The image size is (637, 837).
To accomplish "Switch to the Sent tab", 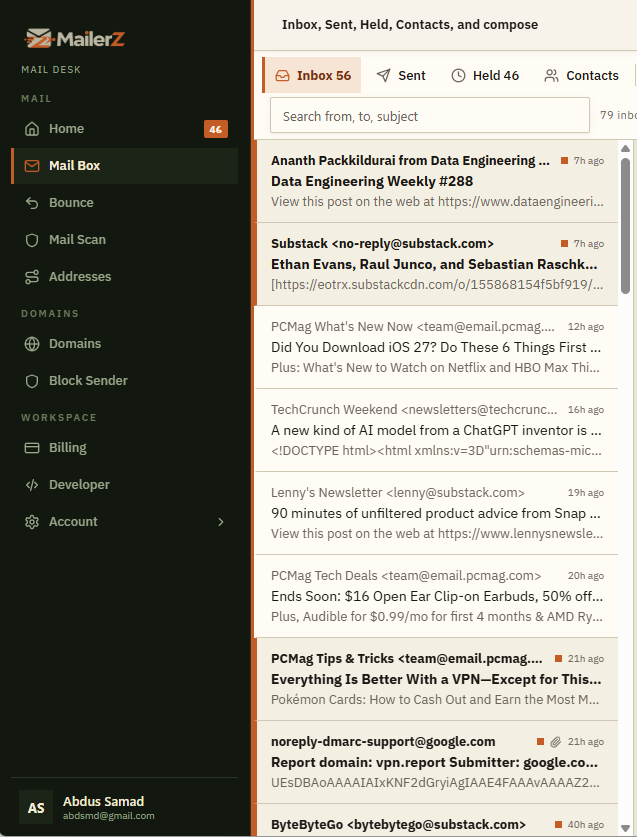I will pos(401,75).
